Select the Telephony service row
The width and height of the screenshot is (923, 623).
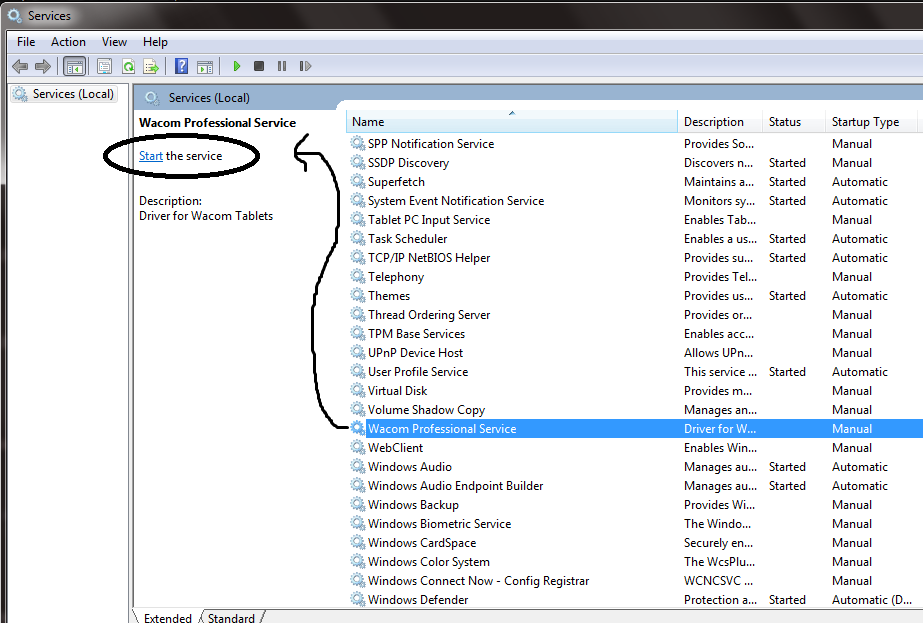coord(635,276)
